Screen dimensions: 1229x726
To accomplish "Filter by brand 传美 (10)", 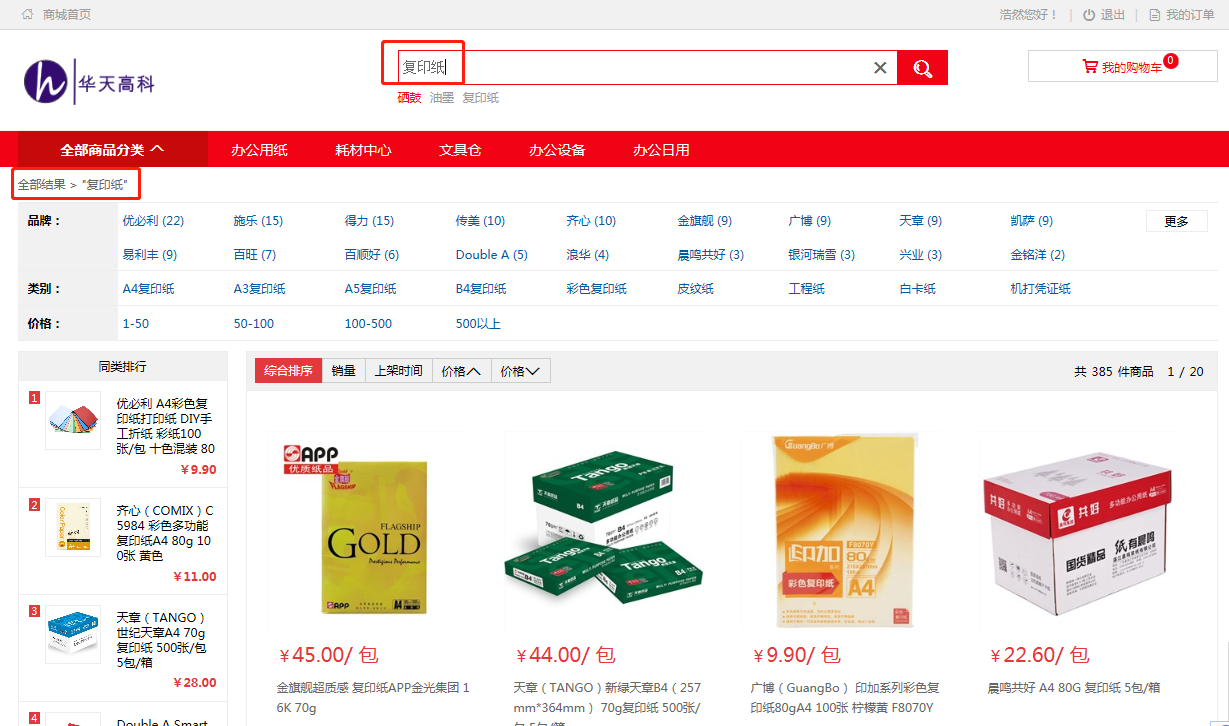I will click(x=480, y=221).
